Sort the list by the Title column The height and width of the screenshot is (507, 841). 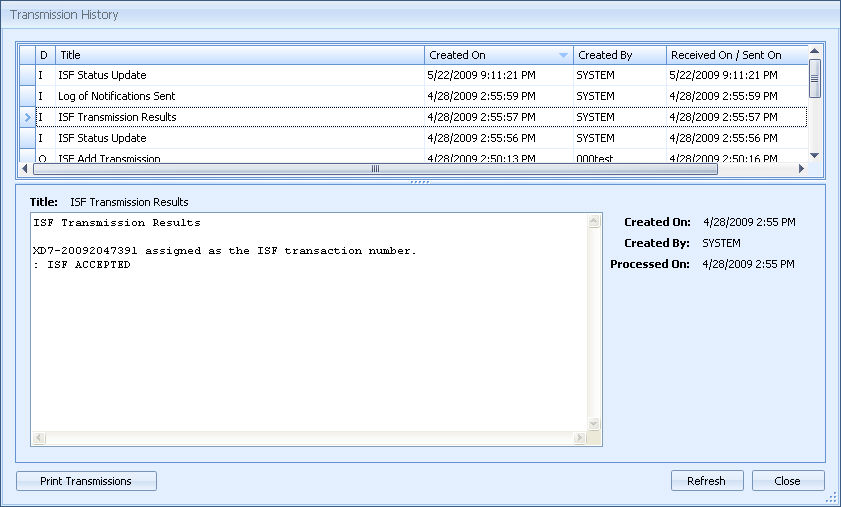(240, 55)
